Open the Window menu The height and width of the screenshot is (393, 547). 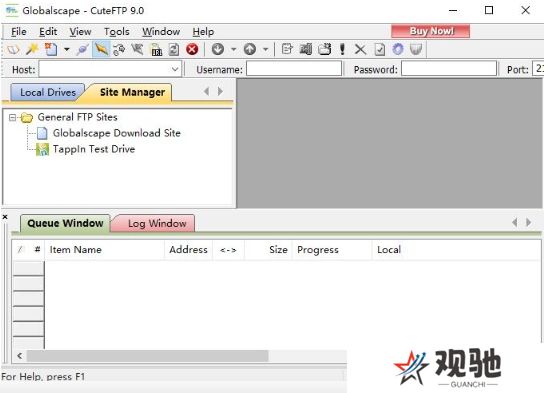[x=161, y=32]
